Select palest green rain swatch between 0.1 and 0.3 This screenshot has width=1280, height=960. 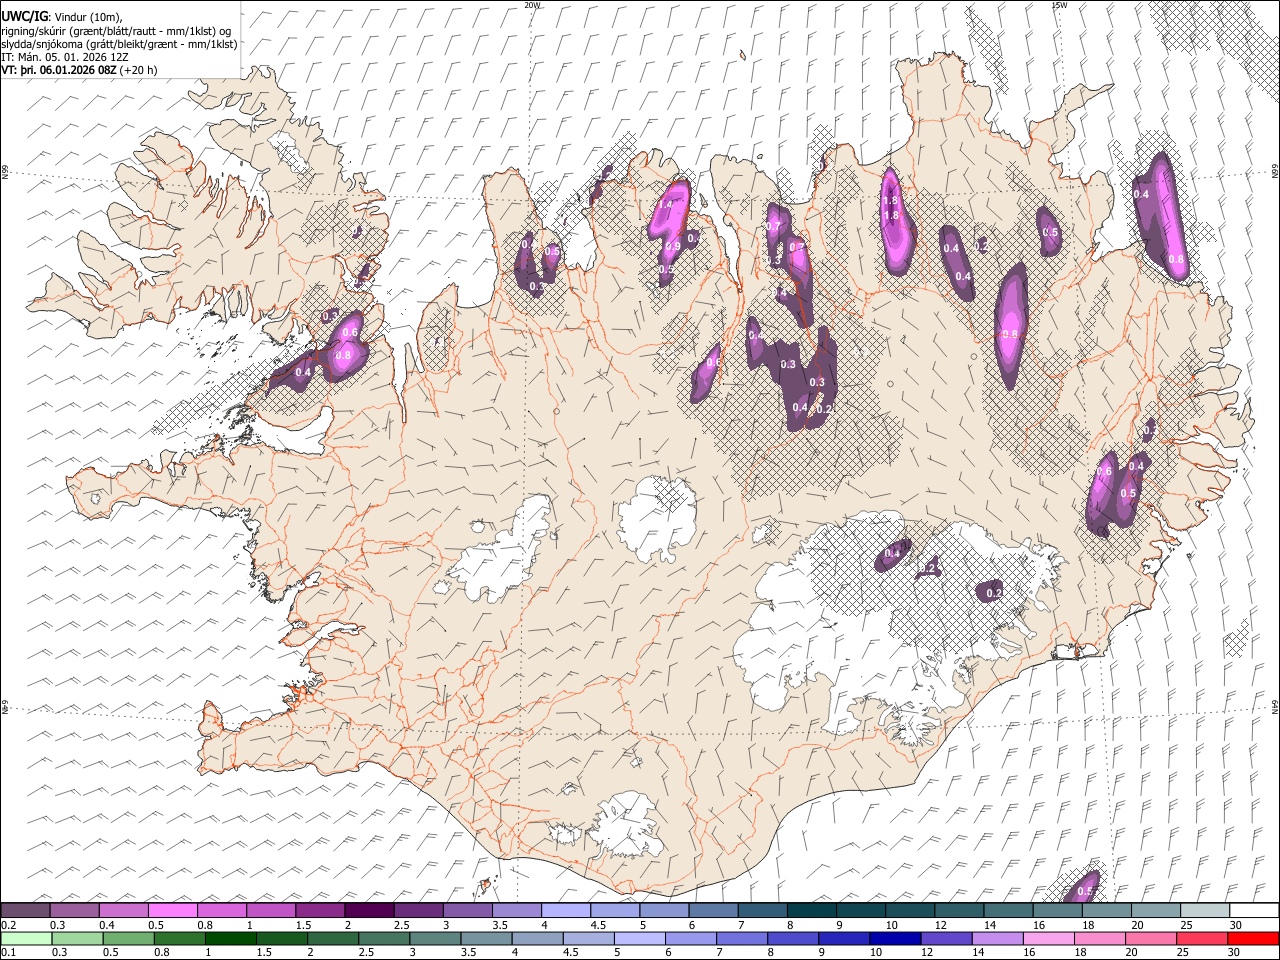click(26, 938)
